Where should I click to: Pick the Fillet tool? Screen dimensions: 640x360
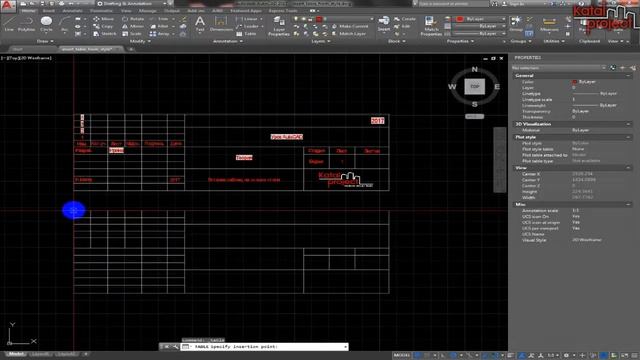coord(160,26)
